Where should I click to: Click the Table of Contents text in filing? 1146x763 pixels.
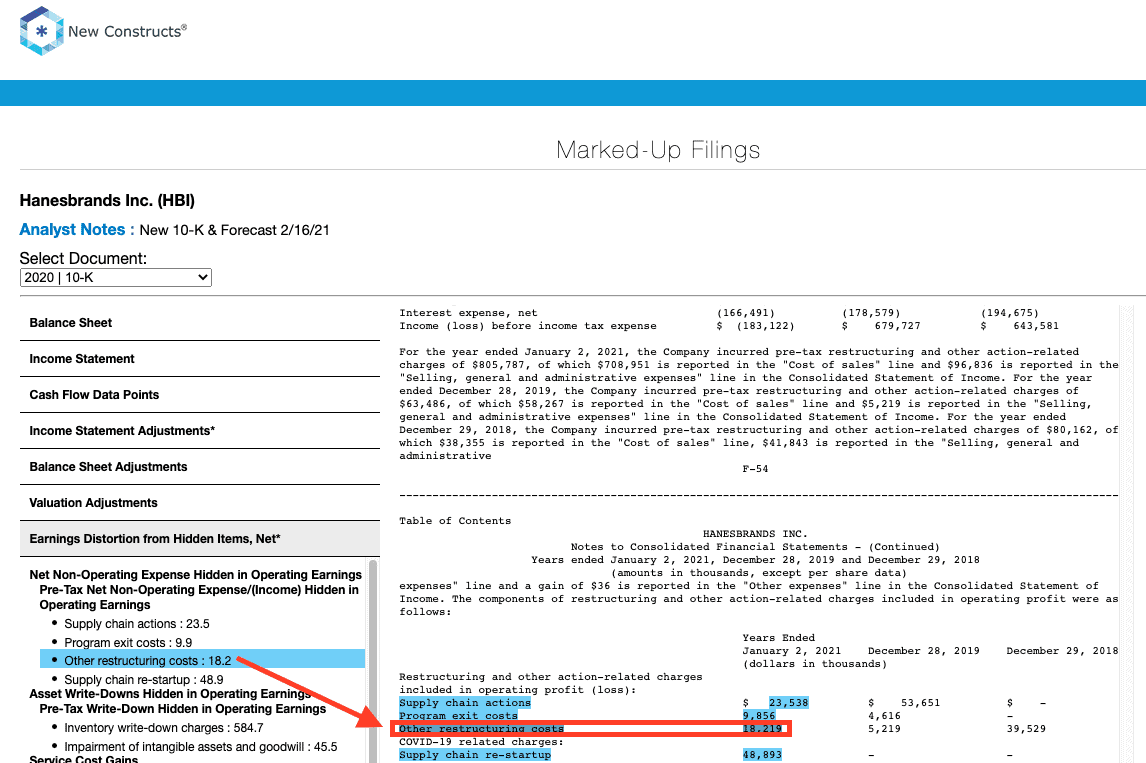[455, 521]
